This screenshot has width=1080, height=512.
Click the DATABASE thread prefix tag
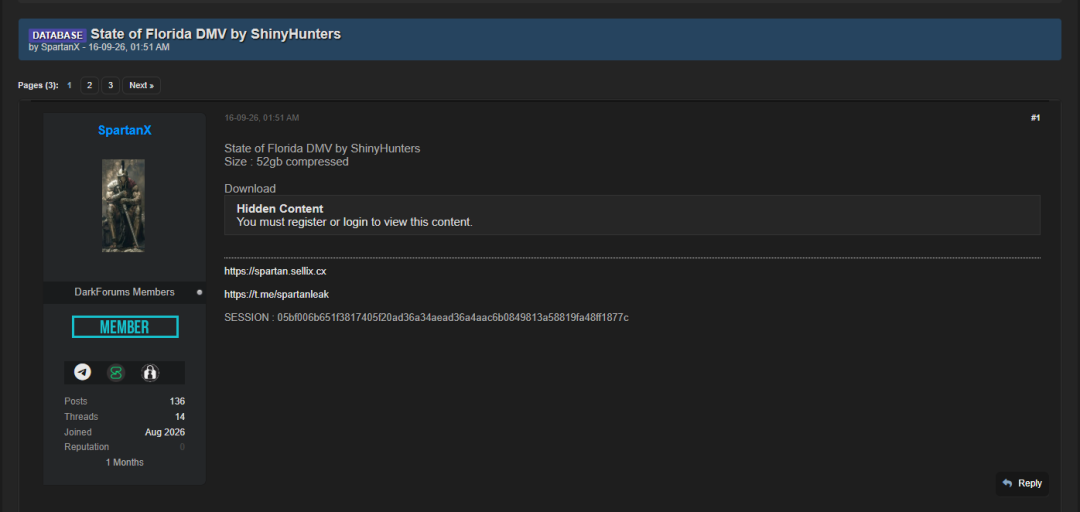click(x=58, y=35)
